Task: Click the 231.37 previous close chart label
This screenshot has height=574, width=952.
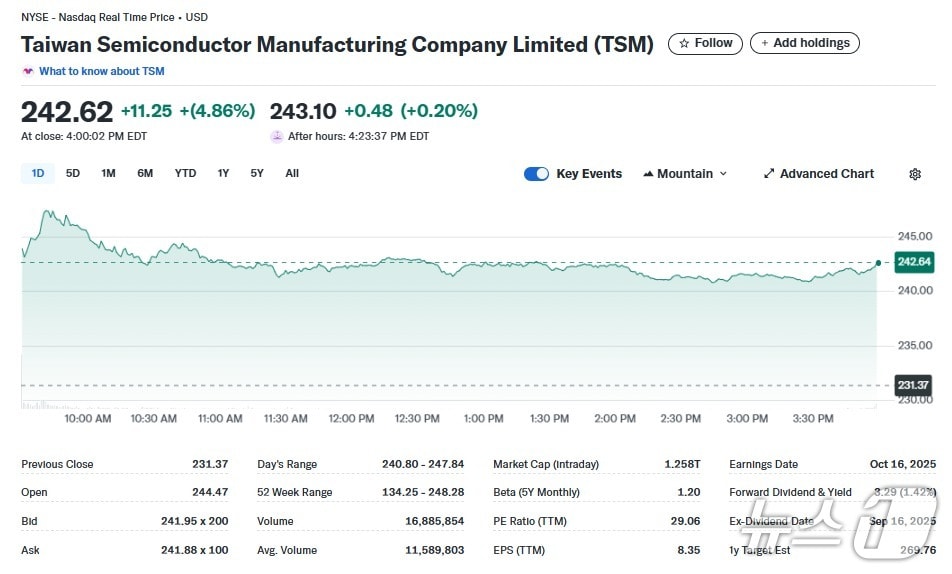Action: pyautogui.click(x=913, y=385)
